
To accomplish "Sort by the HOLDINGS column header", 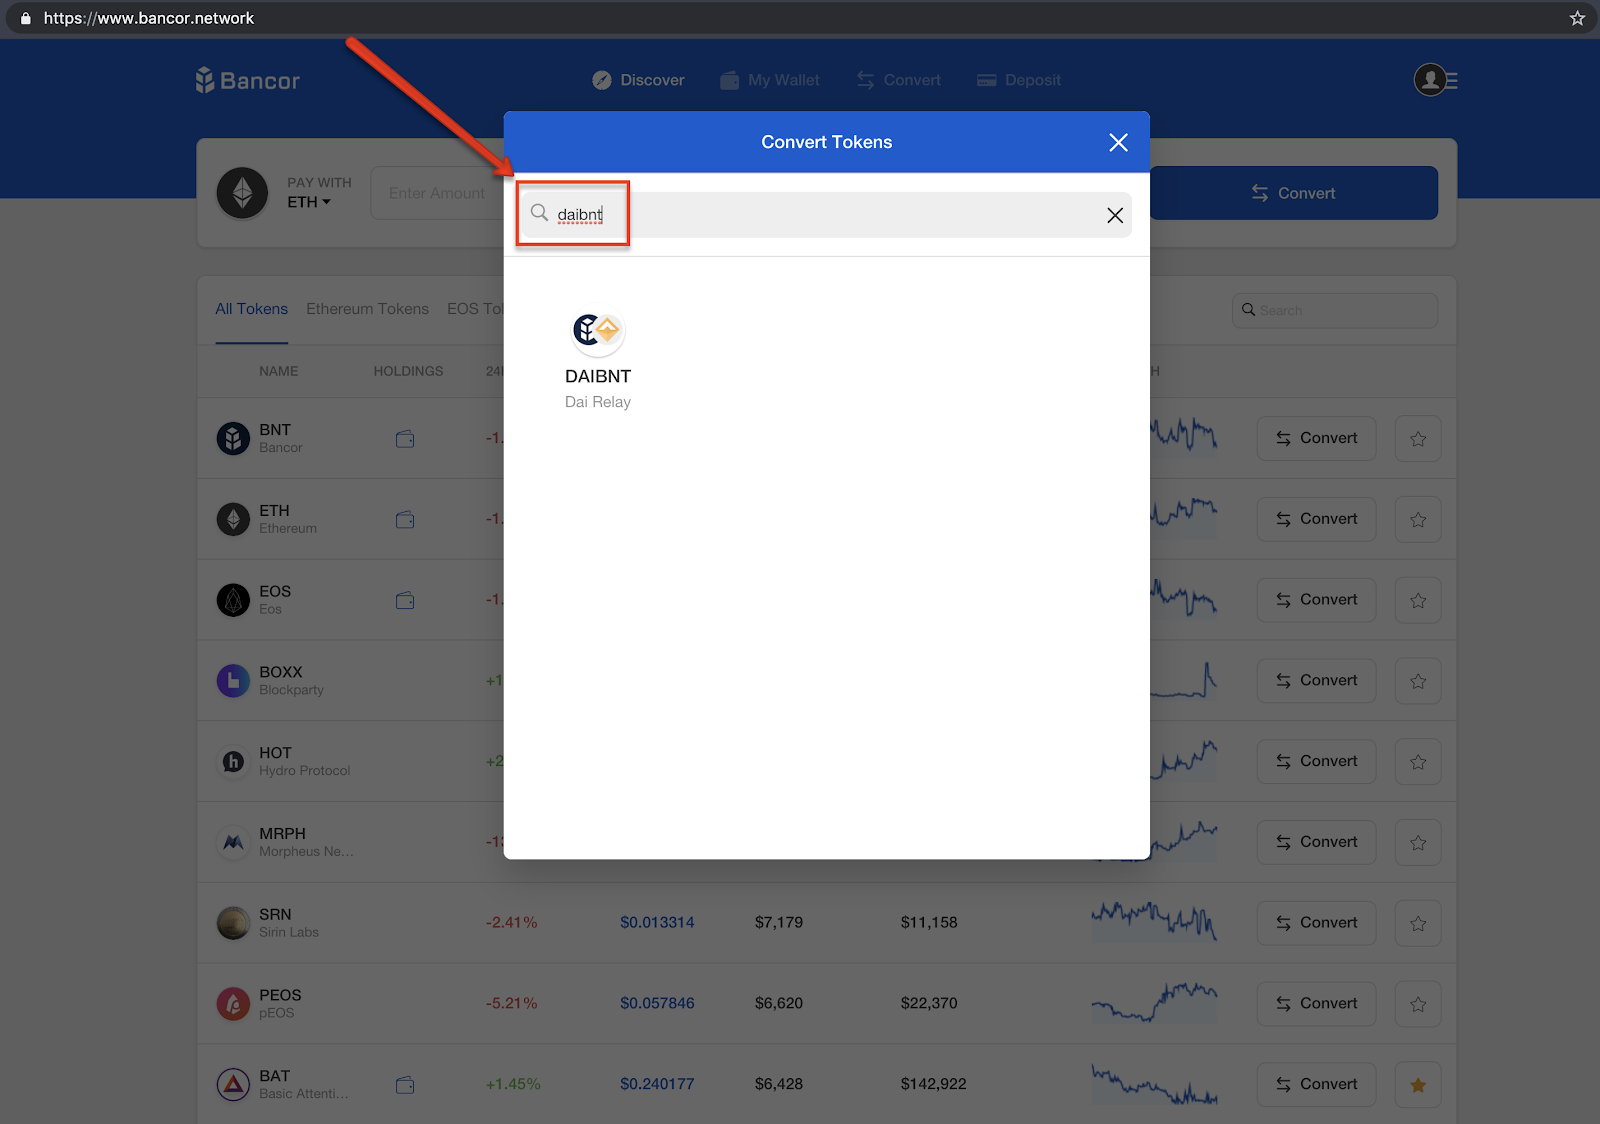I will (408, 371).
